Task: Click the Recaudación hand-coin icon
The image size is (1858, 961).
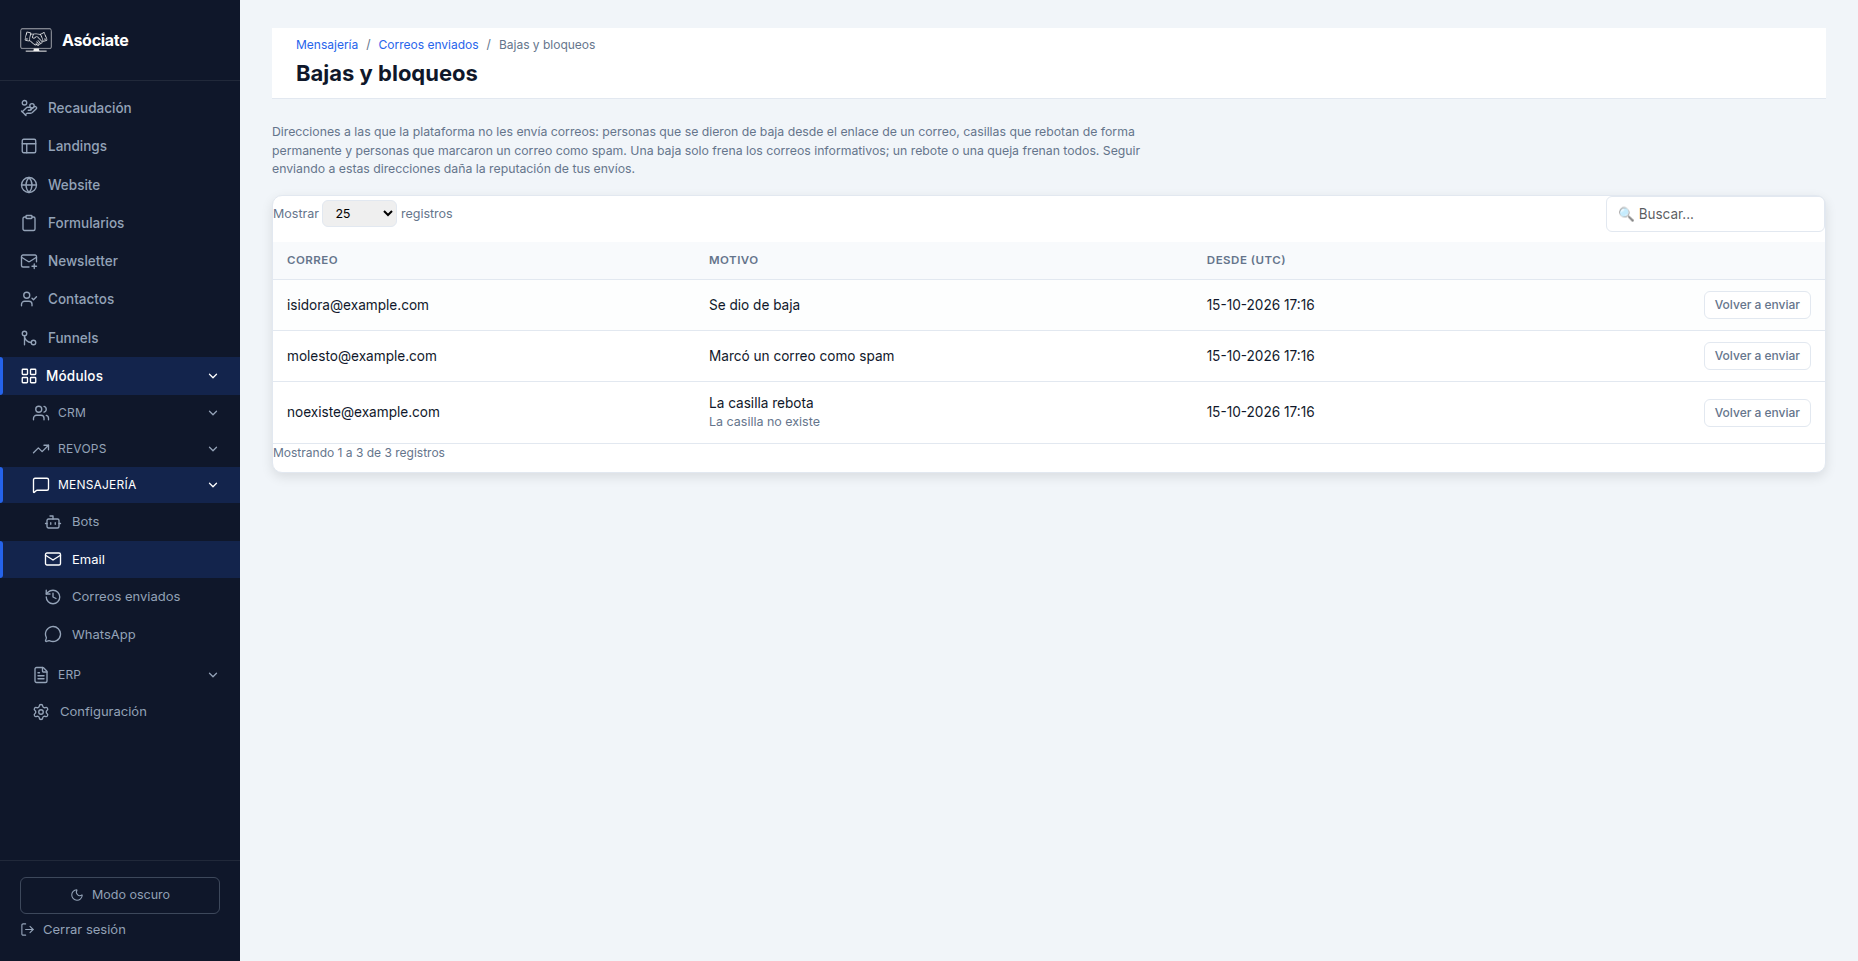Action: (29, 108)
